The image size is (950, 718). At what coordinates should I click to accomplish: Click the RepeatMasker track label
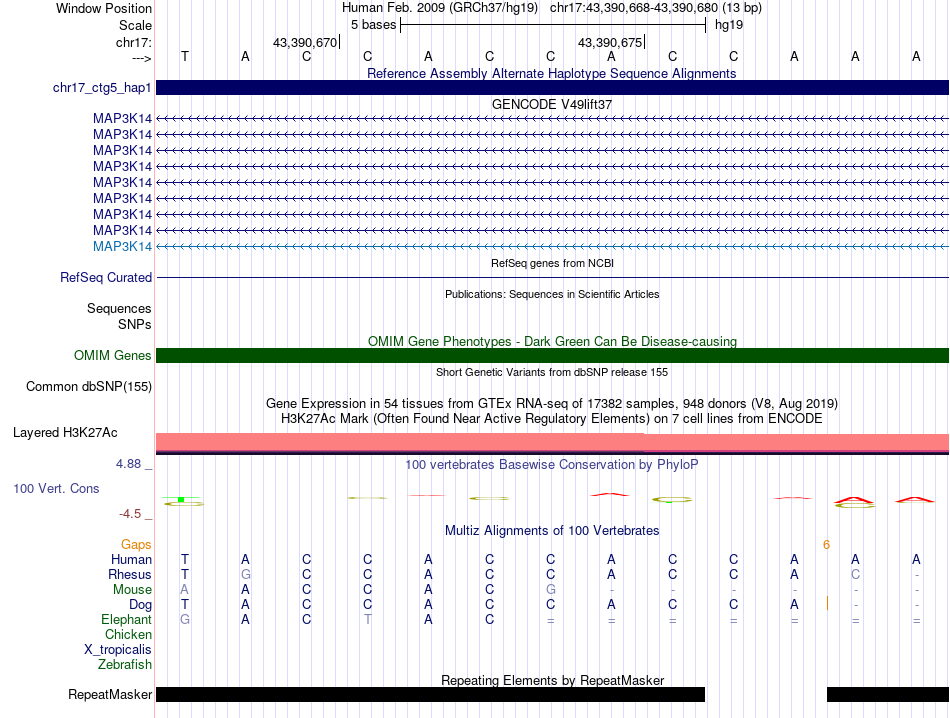pos(110,694)
